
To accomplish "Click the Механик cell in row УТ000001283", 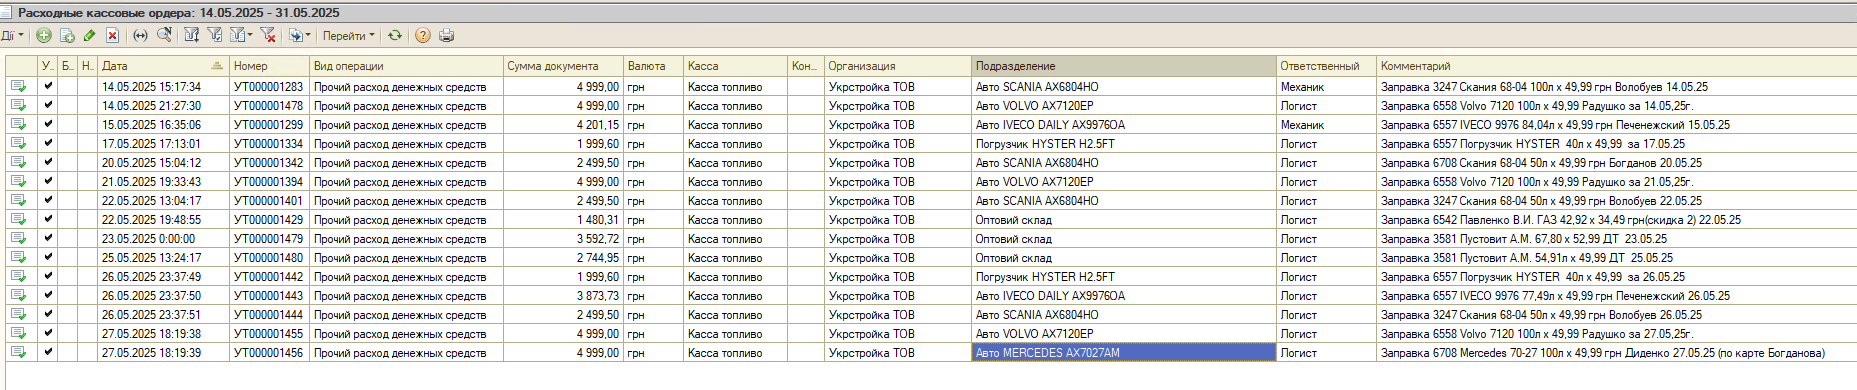I will pos(1326,86).
